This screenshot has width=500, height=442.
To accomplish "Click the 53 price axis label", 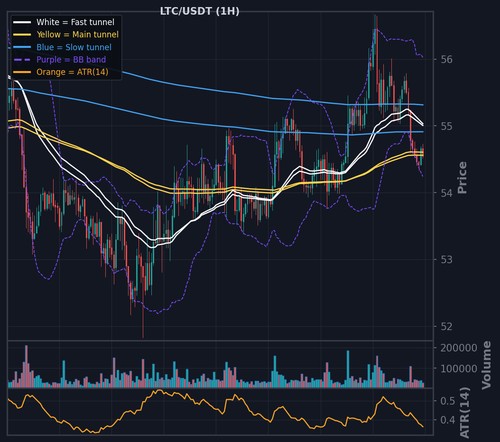I will (x=447, y=259).
